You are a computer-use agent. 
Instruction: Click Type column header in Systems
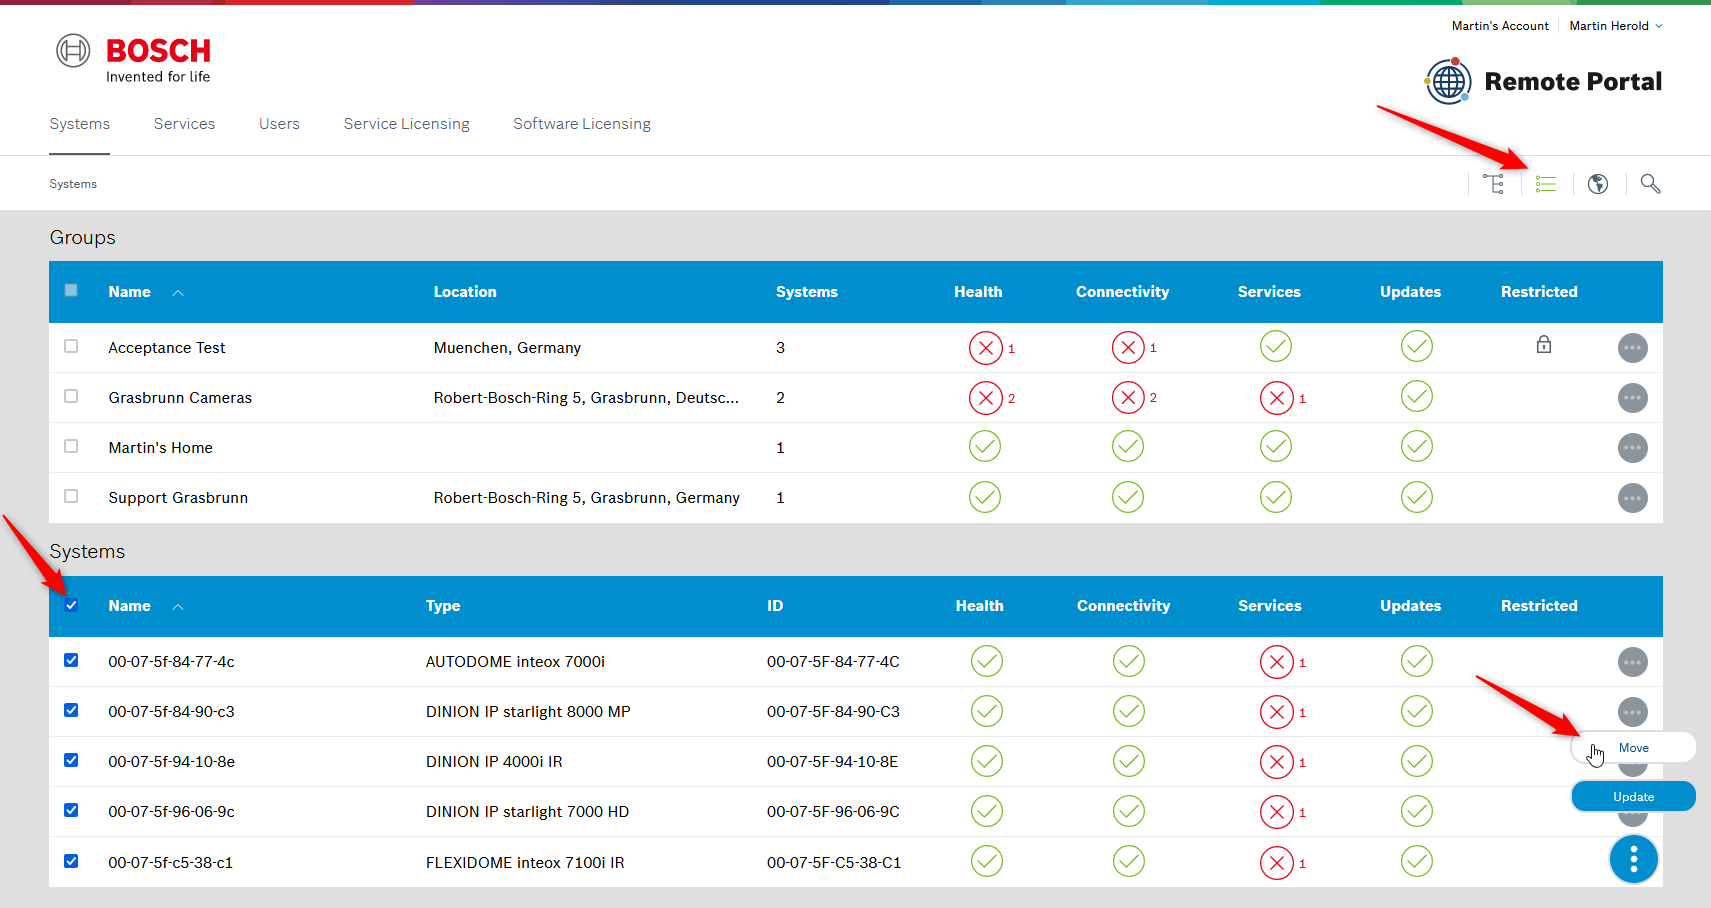coord(443,606)
